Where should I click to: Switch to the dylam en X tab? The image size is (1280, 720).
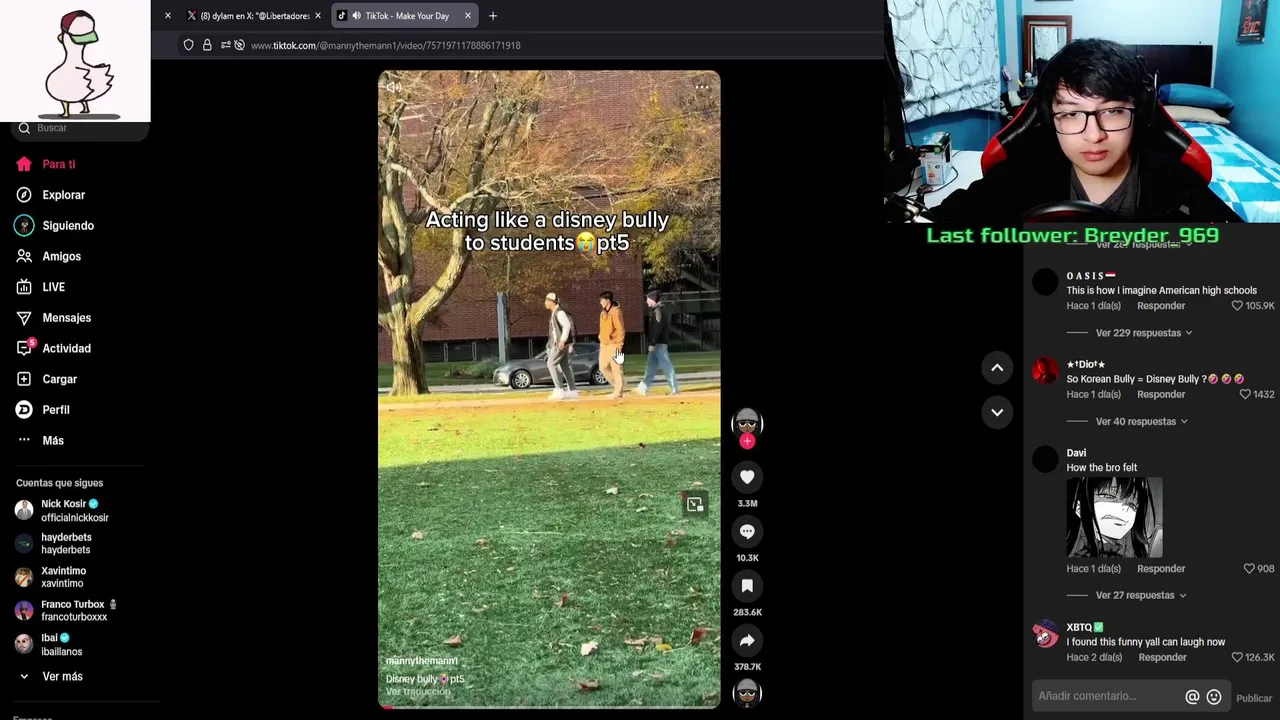click(253, 16)
